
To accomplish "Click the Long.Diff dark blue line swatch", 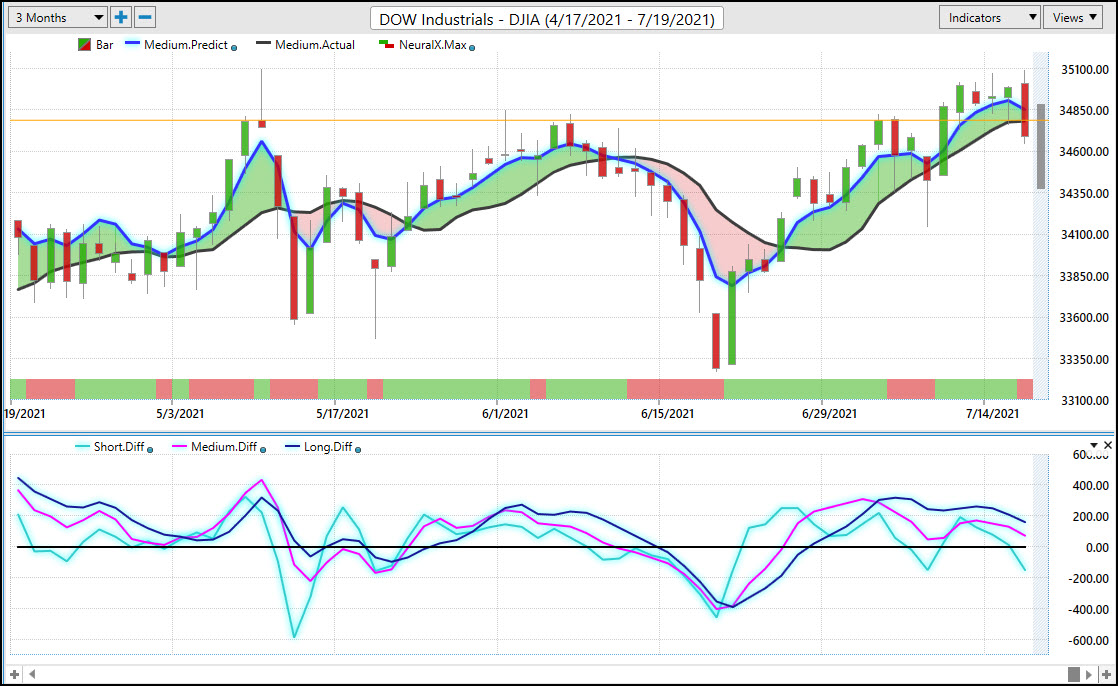I will pos(292,446).
